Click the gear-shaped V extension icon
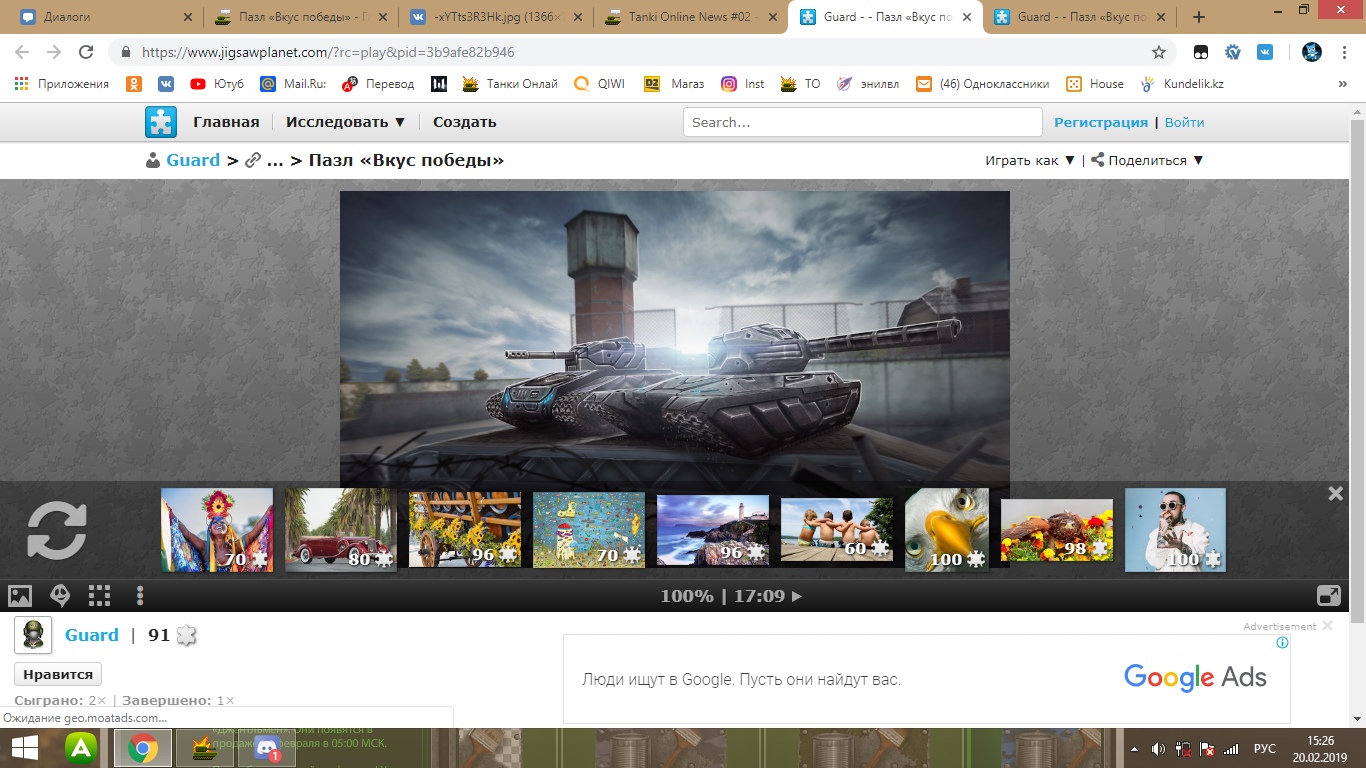The image size is (1366, 768). point(1233,52)
